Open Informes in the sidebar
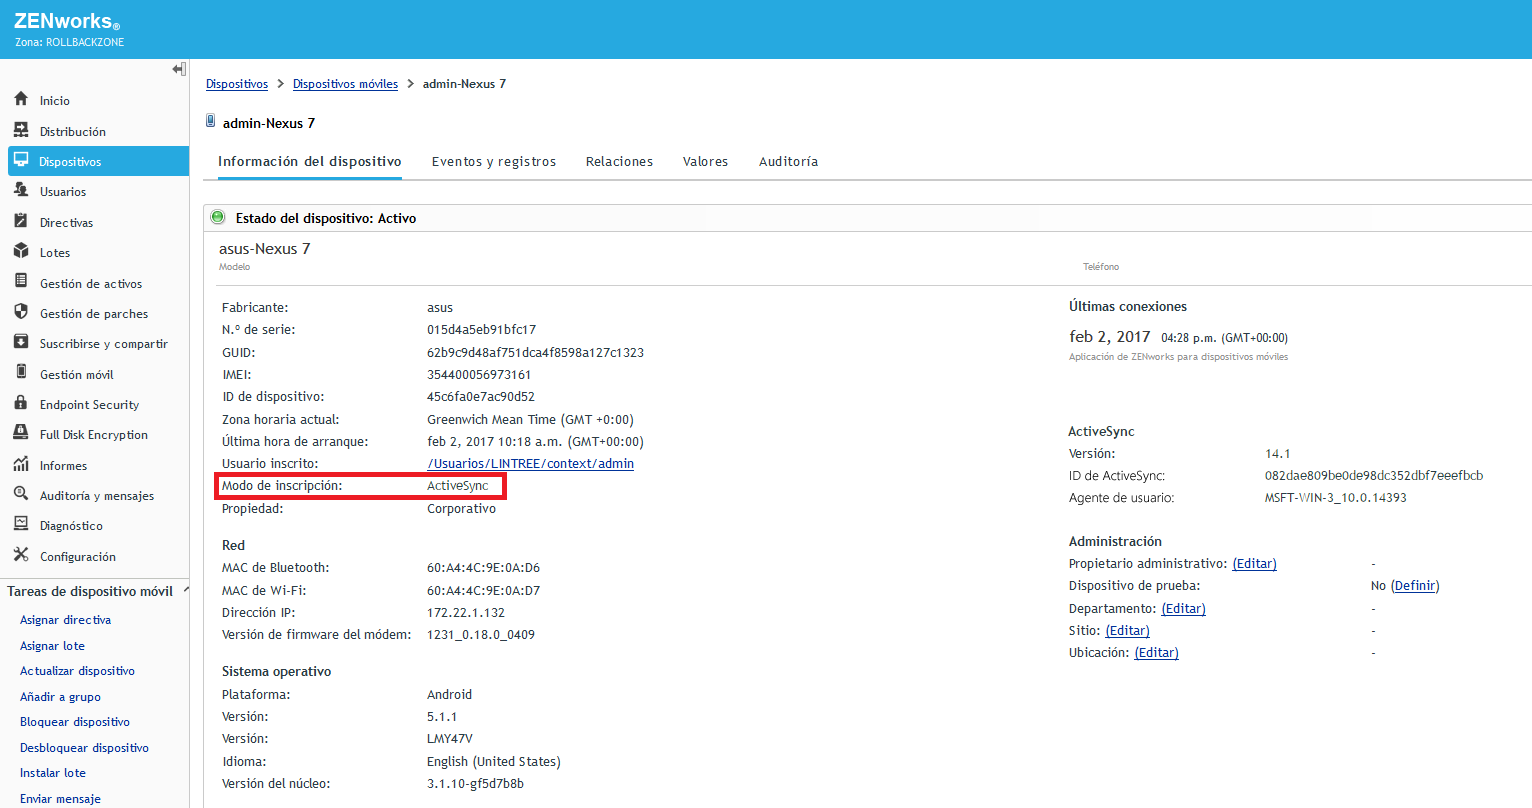The height and width of the screenshot is (808, 1532). click(63, 466)
